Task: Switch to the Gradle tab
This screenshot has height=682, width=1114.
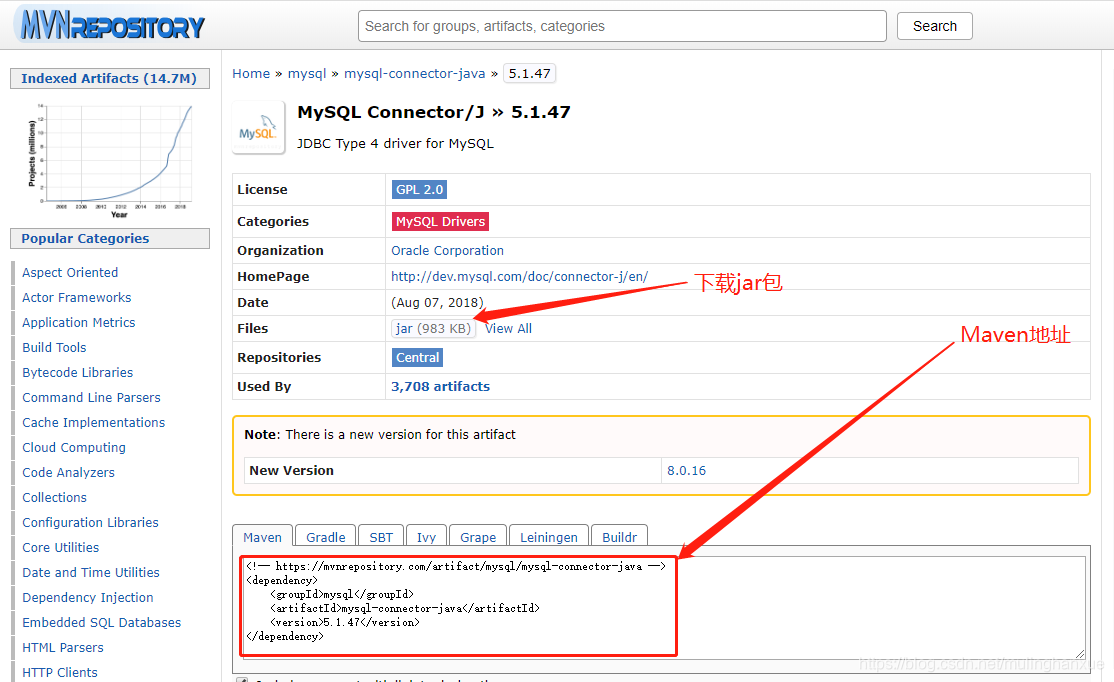Action: tap(325, 537)
